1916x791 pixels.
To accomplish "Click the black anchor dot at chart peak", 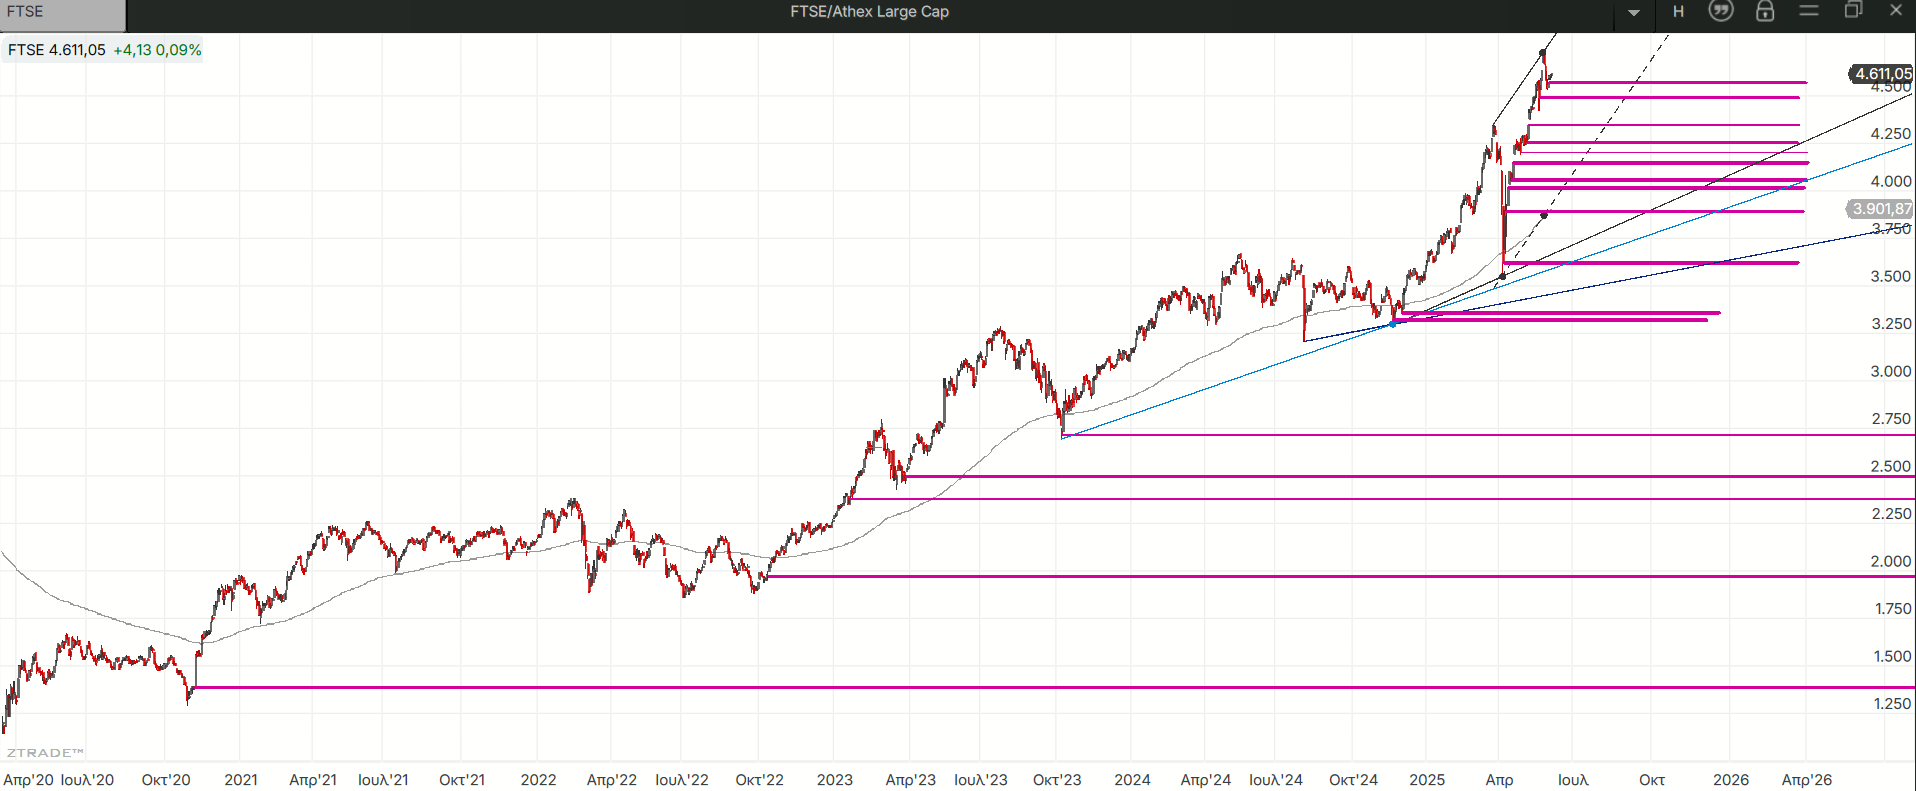I will pyautogui.click(x=1542, y=52).
